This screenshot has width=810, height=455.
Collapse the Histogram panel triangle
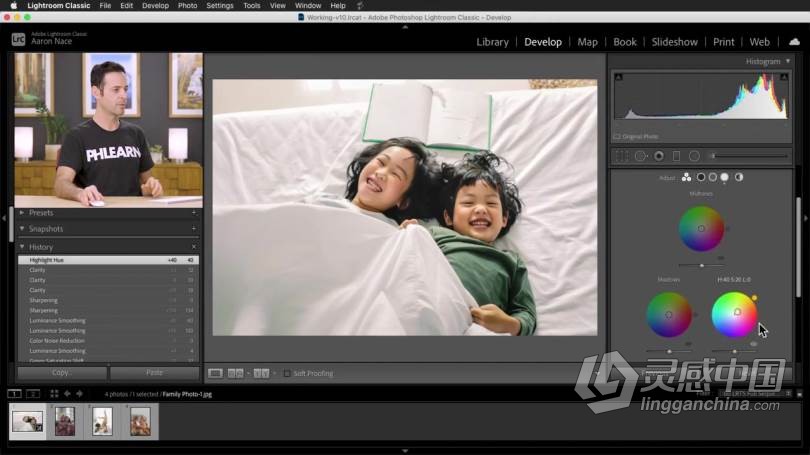point(788,61)
